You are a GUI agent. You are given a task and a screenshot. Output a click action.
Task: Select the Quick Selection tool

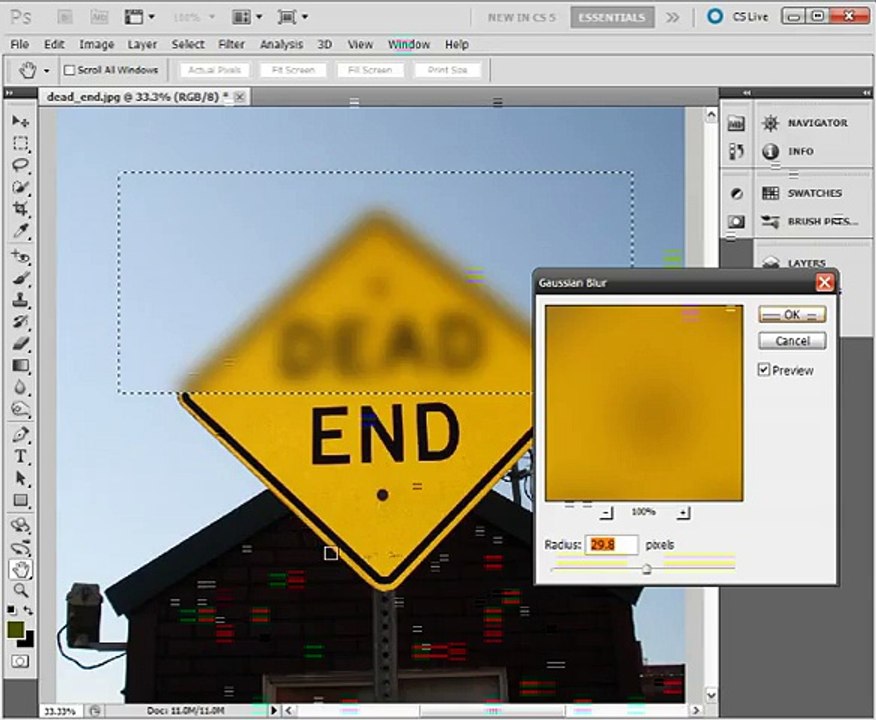click(21, 187)
